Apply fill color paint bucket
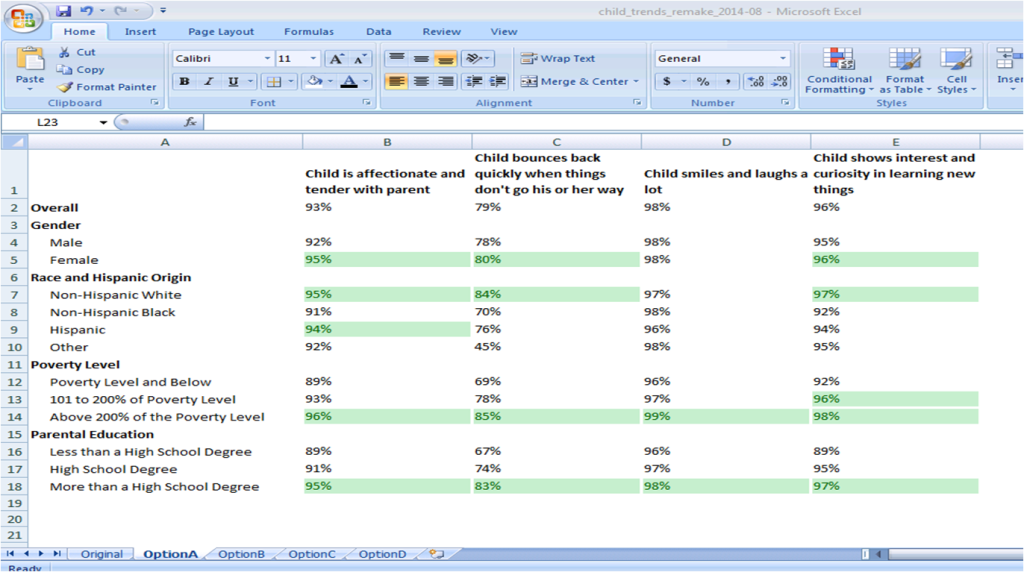The height and width of the screenshot is (572, 1024). (315, 82)
